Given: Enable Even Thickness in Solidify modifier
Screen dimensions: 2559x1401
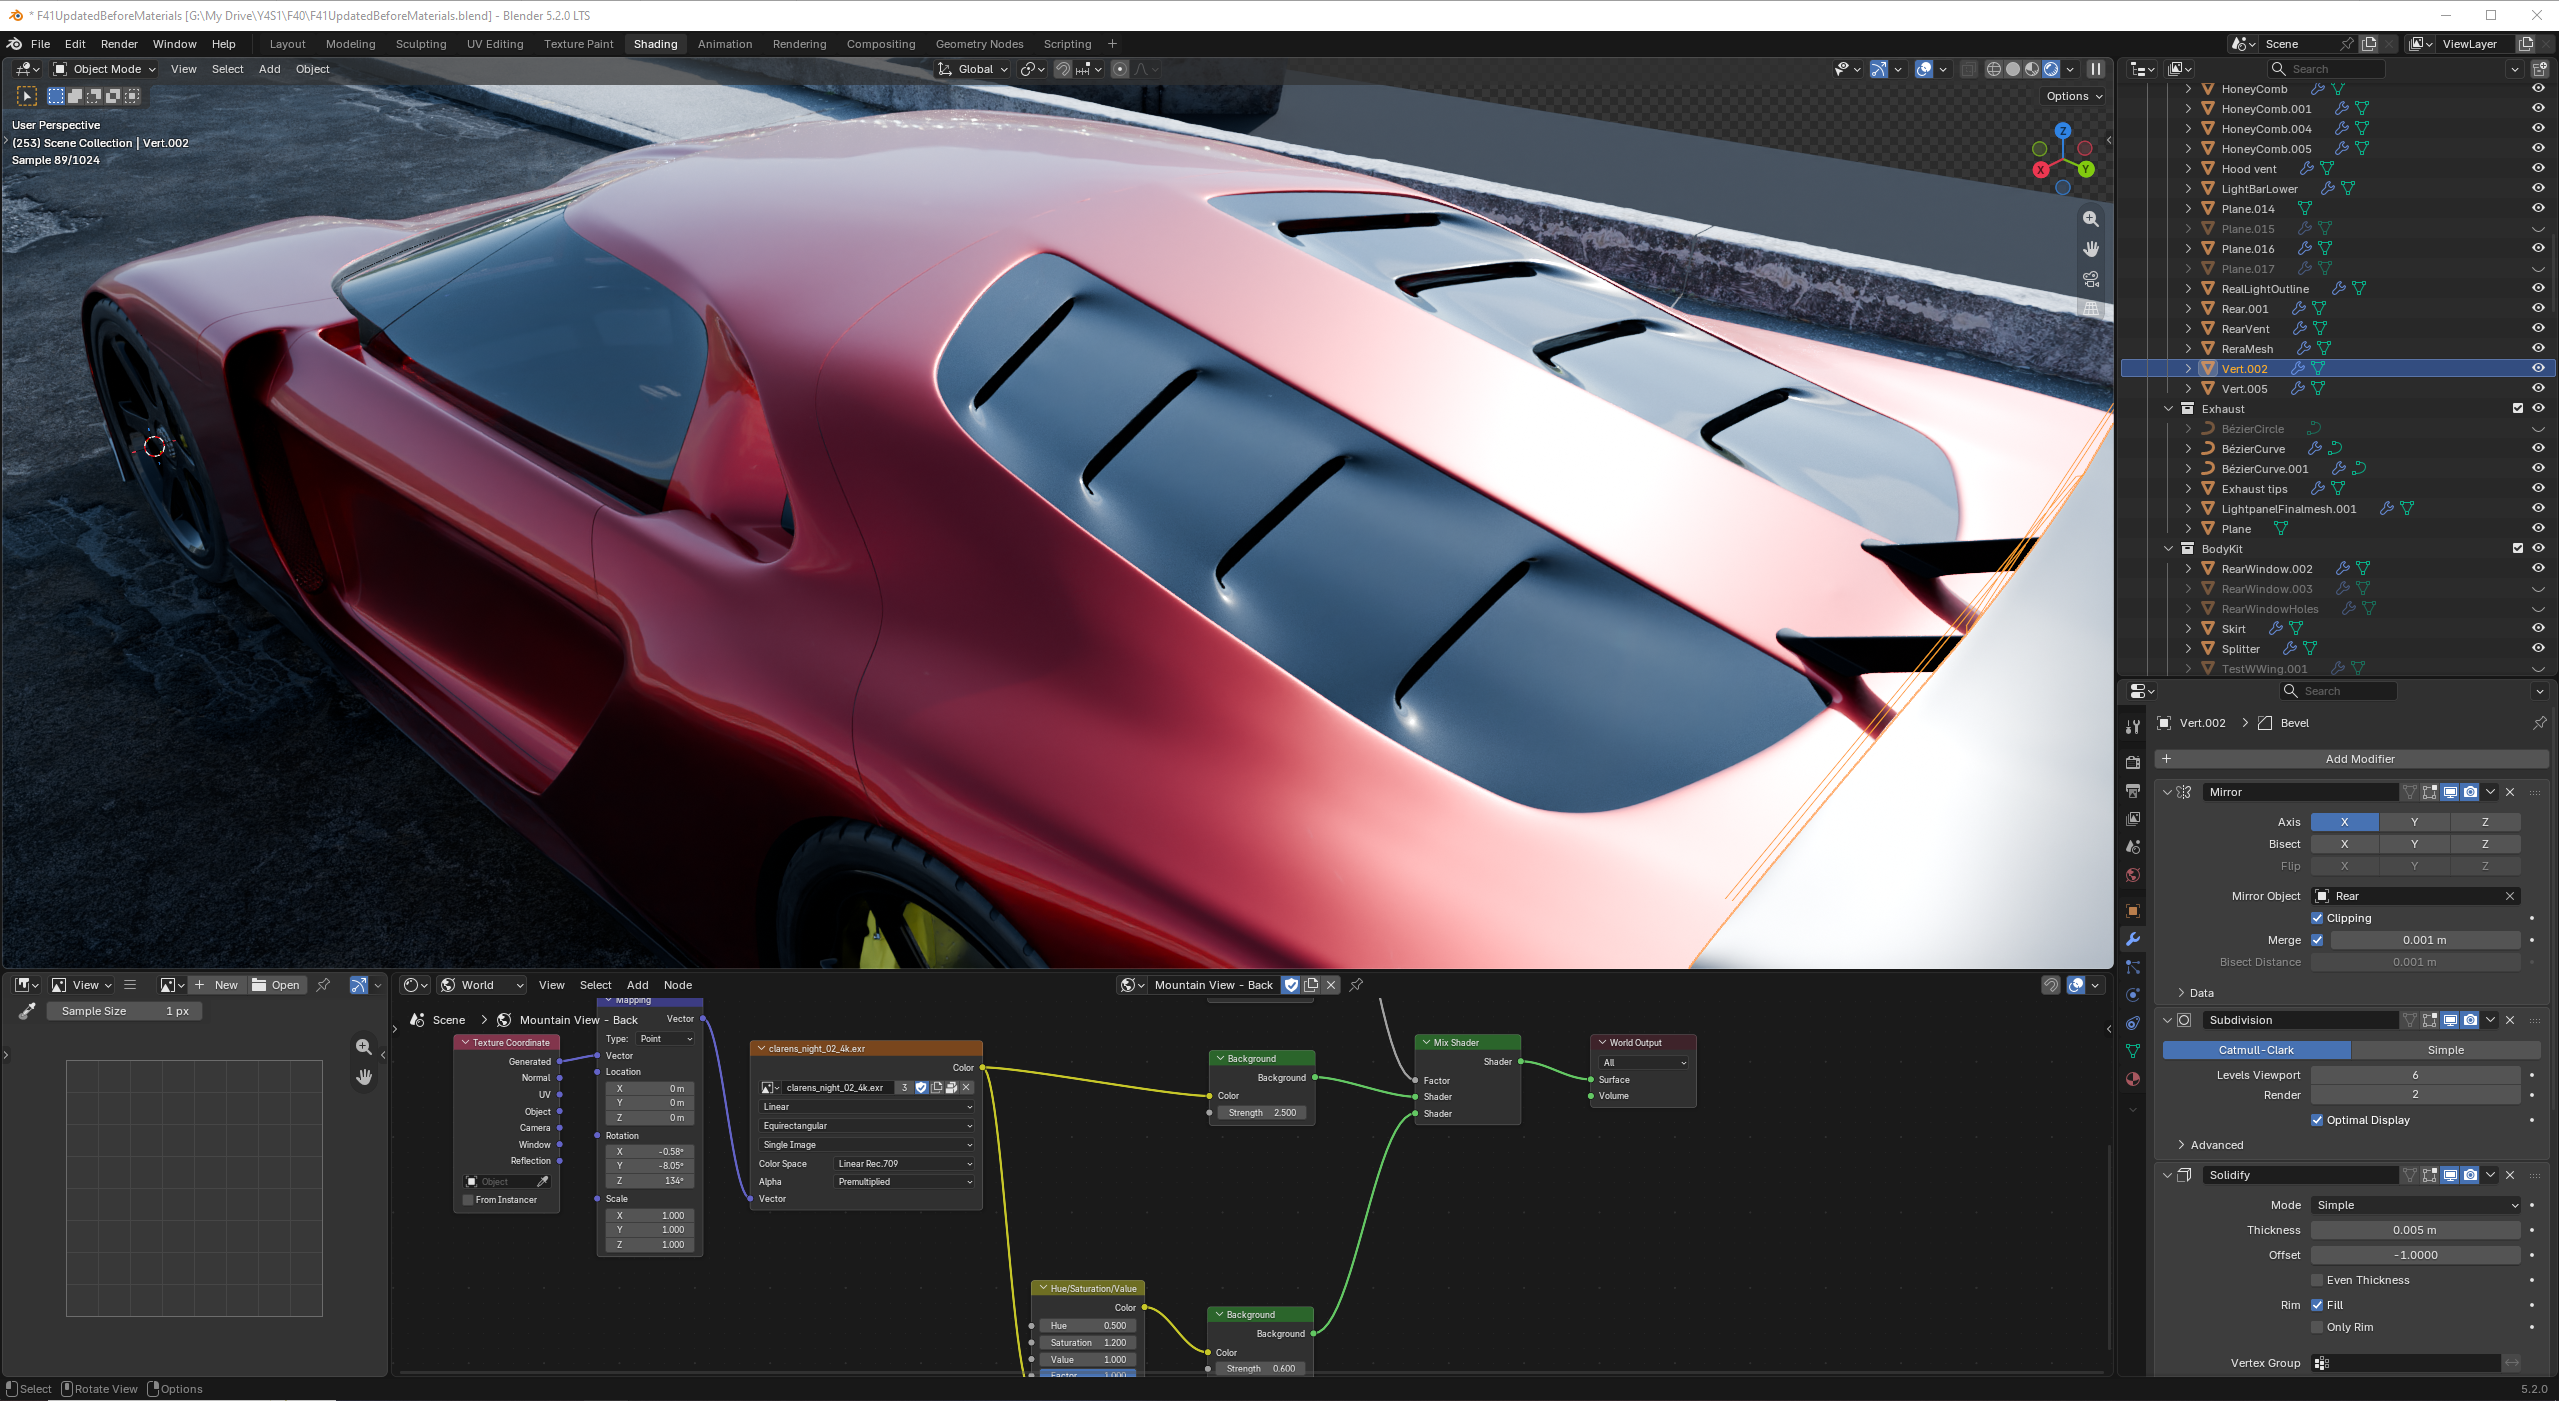Looking at the screenshot, I should pyautogui.click(x=2317, y=1280).
